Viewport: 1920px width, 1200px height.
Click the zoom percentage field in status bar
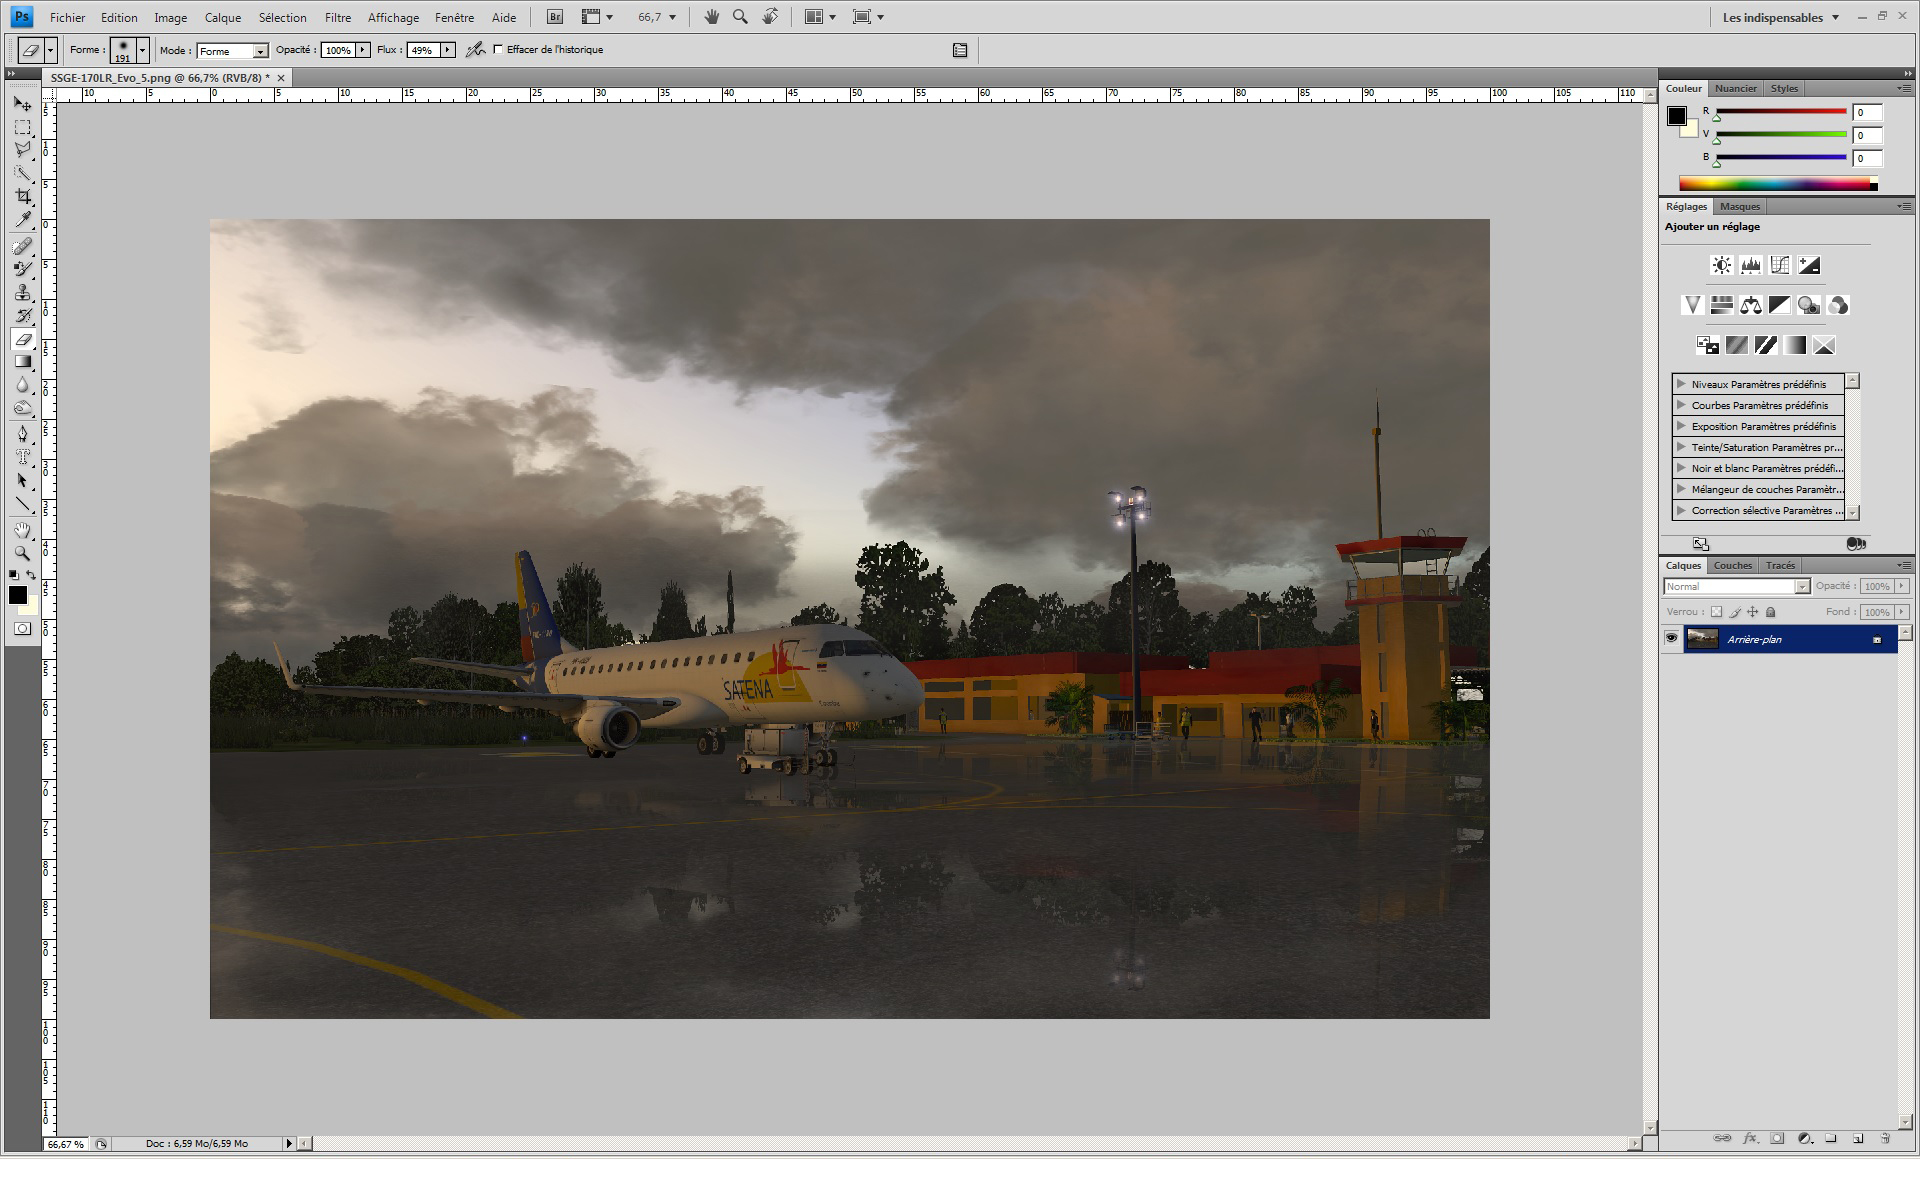[66, 1144]
